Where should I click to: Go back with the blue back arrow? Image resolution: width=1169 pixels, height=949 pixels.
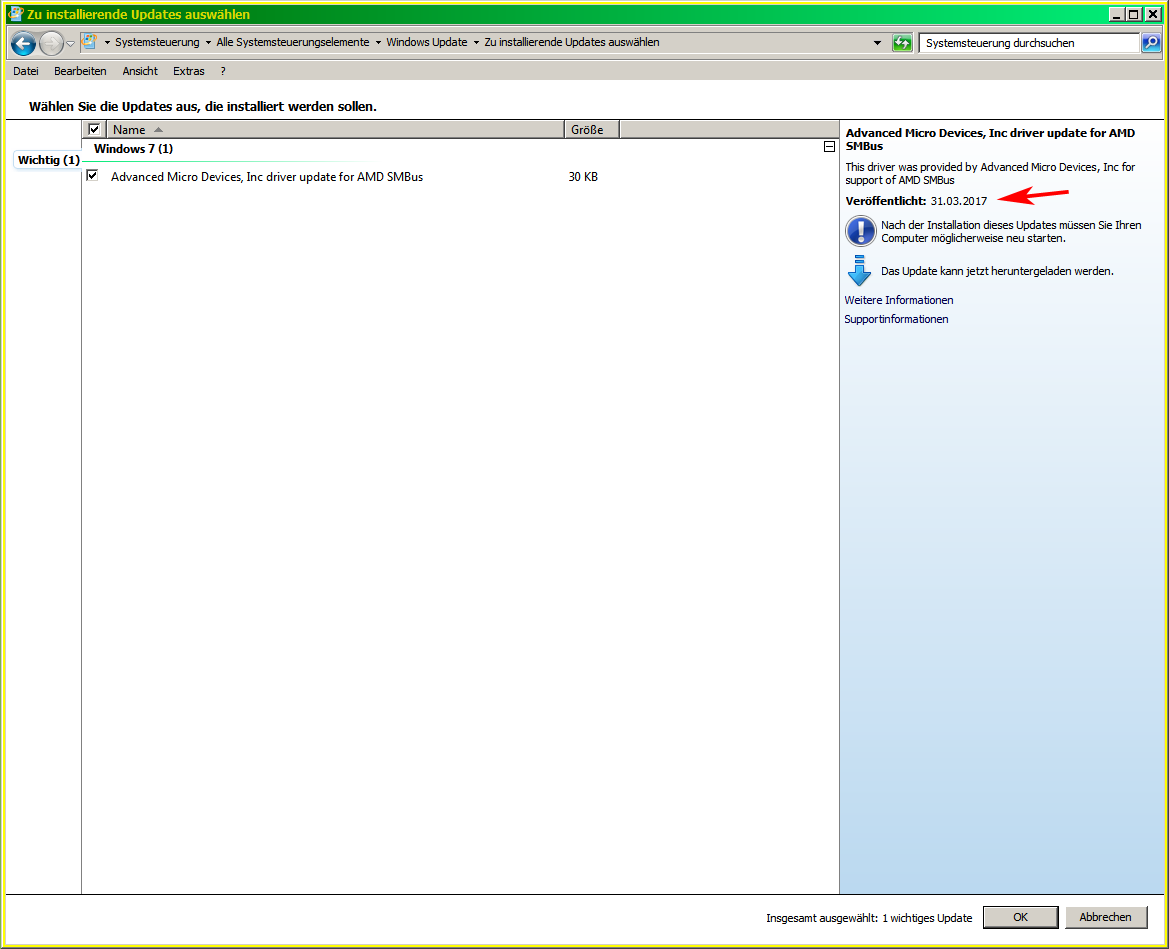(23, 43)
